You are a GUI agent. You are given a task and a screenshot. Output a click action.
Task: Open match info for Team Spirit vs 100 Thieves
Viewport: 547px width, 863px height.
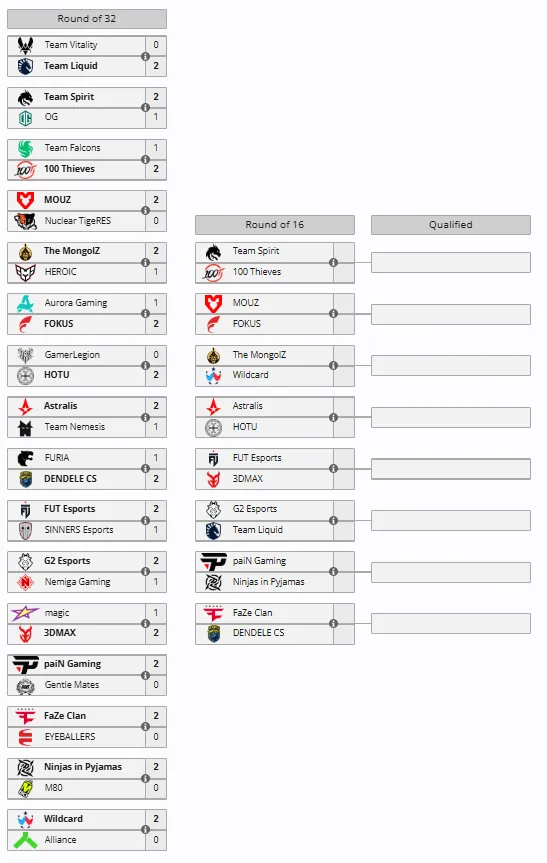tap(333, 262)
